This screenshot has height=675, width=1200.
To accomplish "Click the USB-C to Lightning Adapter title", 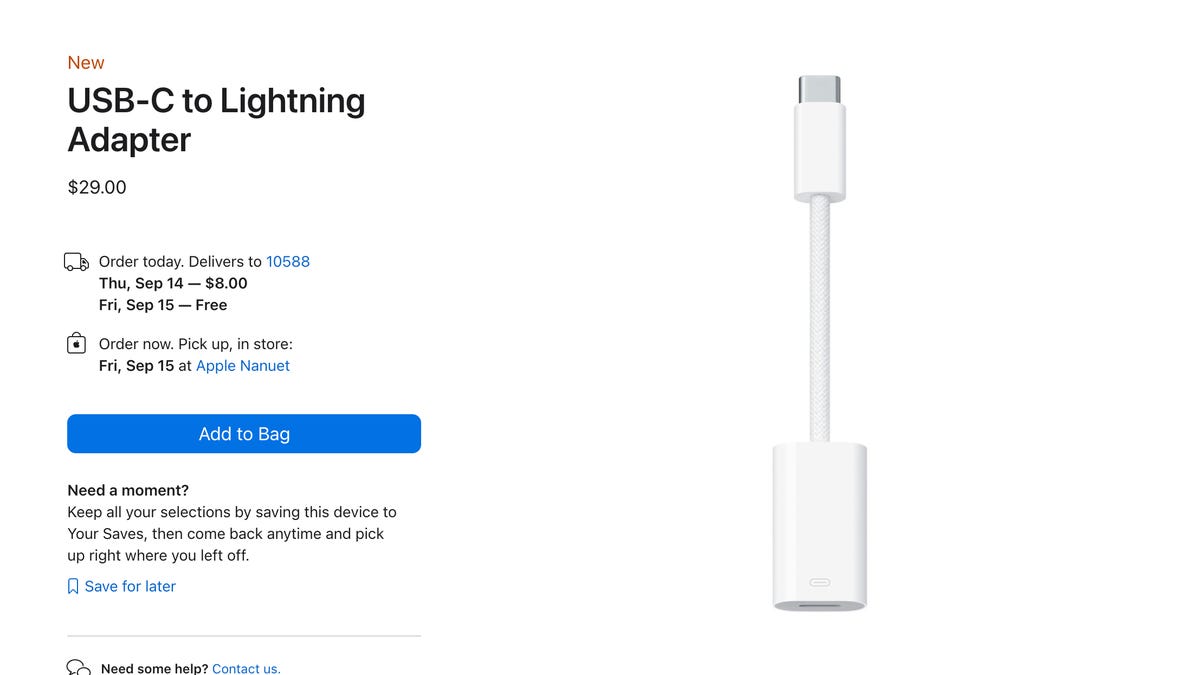I will coord(216,119).
